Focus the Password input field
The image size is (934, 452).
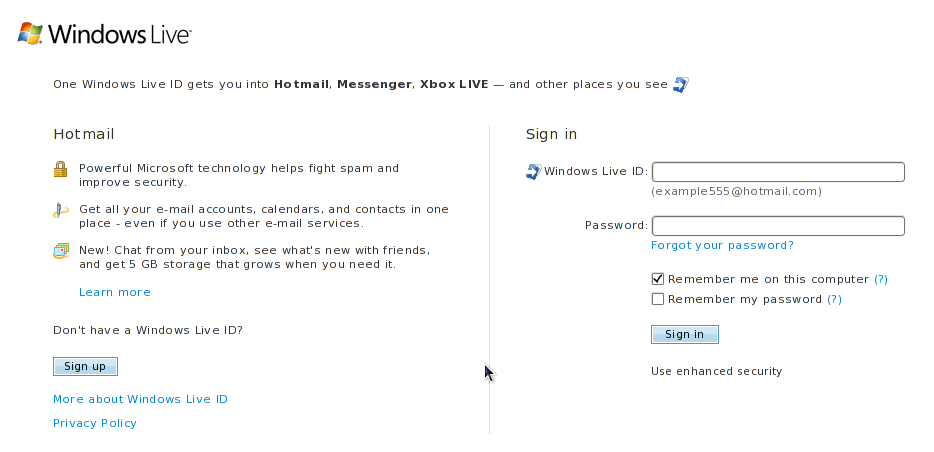coord(779,226)
